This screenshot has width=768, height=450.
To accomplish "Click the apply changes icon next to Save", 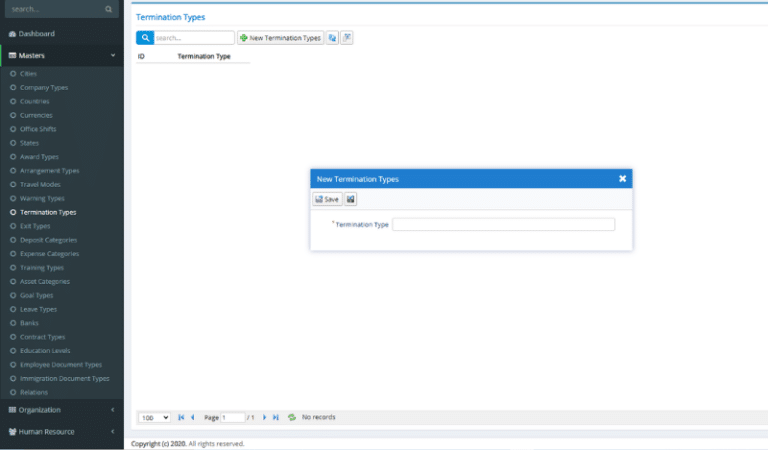I will pos(350,199).
